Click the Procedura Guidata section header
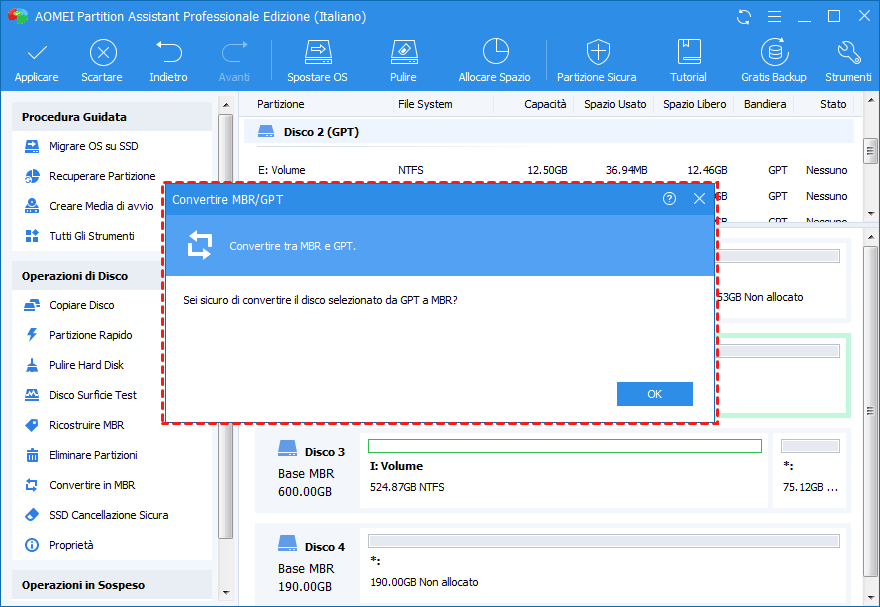The height and width of the screenshot is (607, 880). click(x=112, y=117)
